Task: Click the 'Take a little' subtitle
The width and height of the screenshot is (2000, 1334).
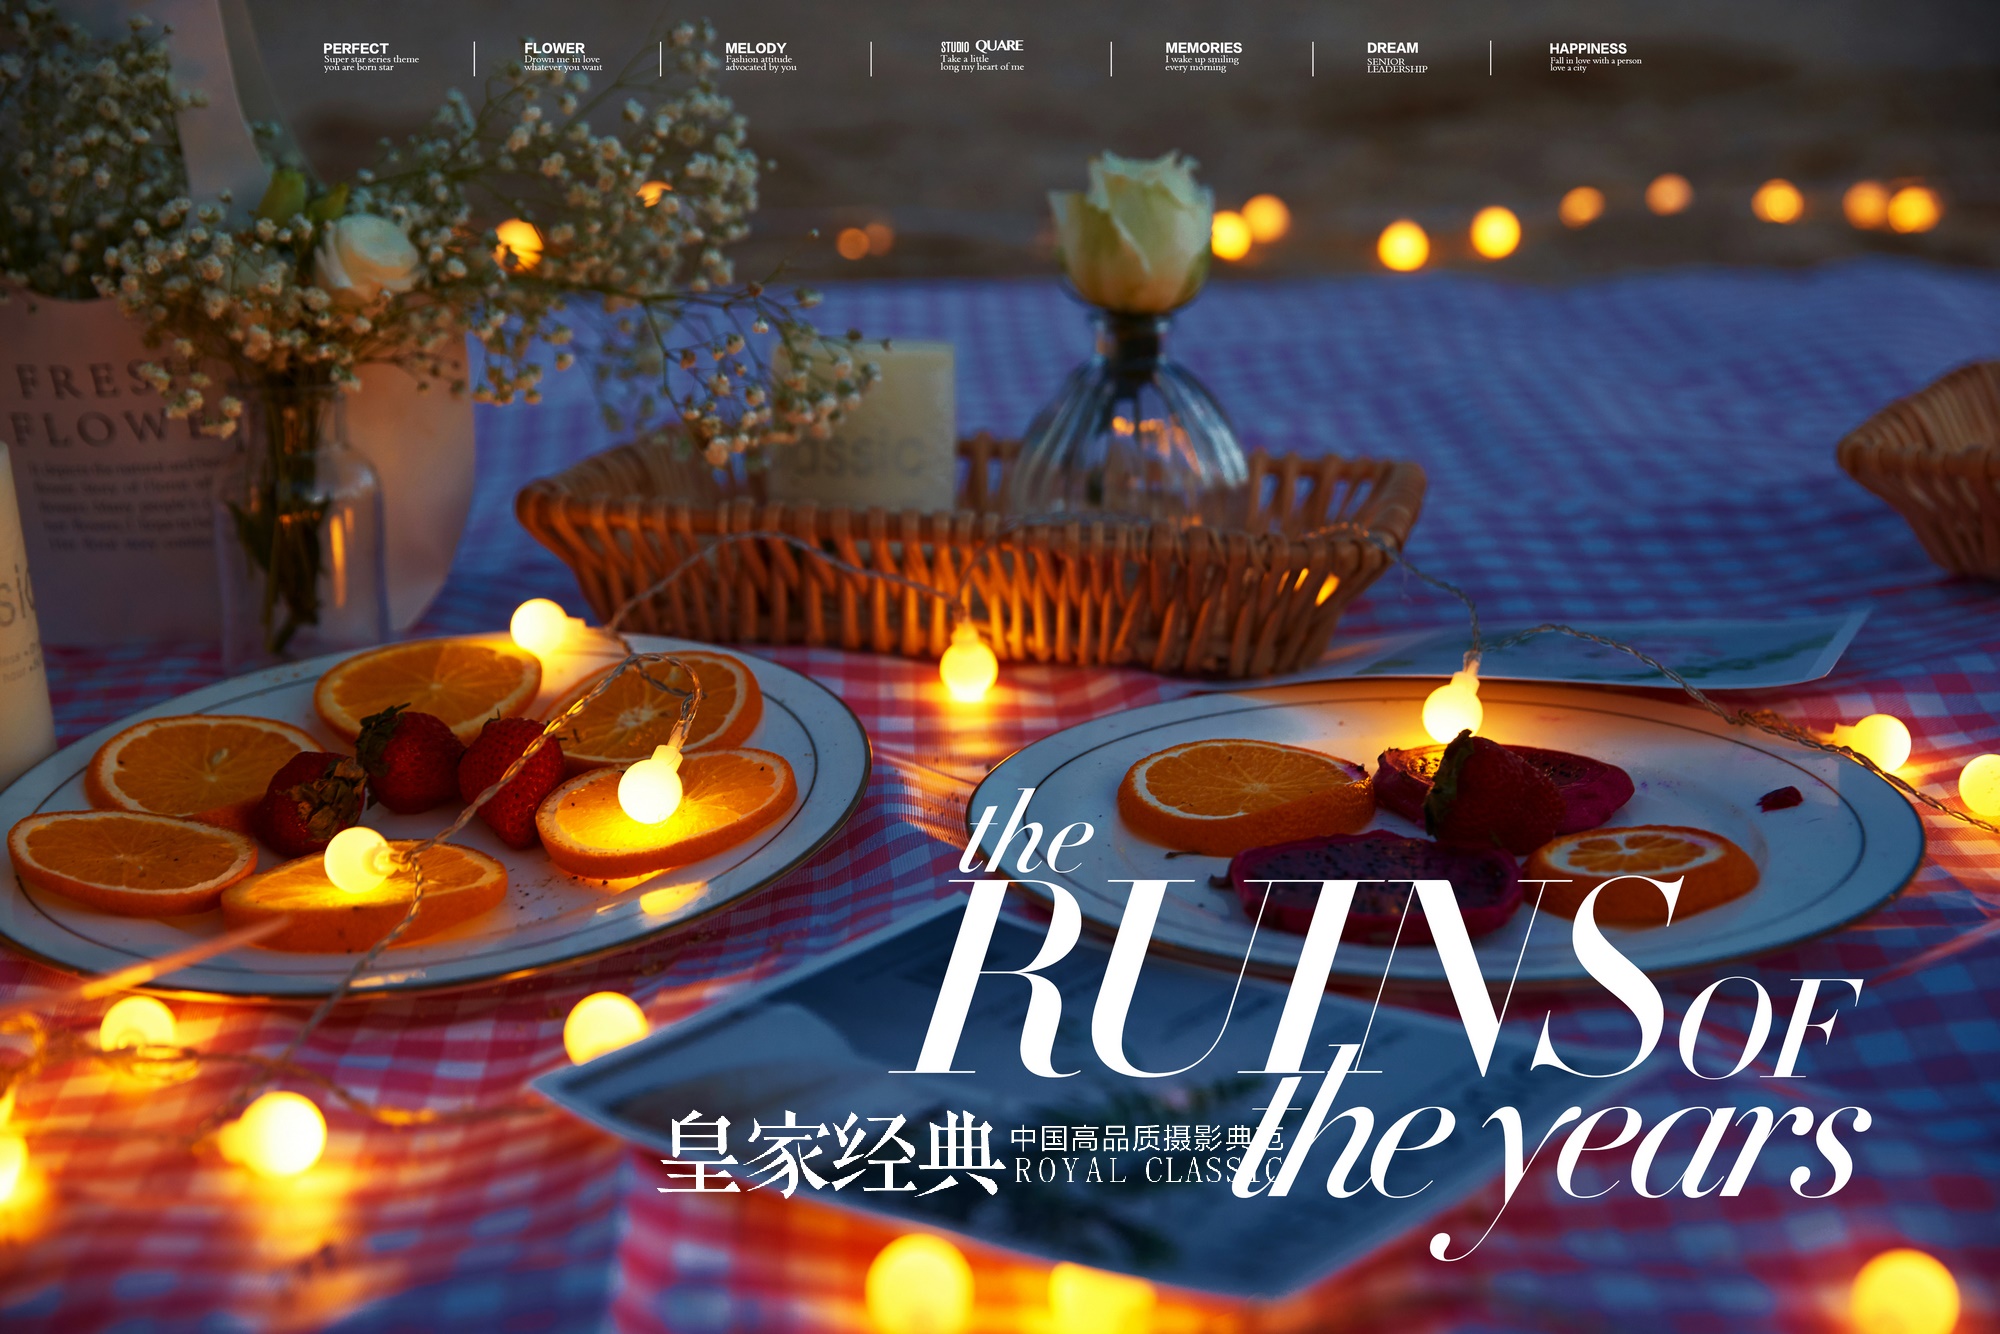Action: pos(964,59)
